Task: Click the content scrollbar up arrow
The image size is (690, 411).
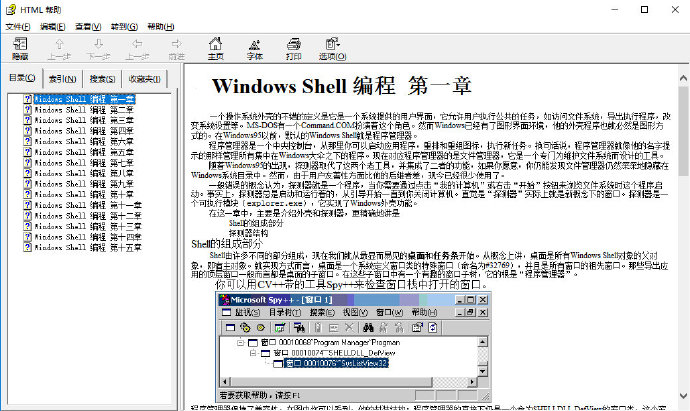Action: [683, 78]
